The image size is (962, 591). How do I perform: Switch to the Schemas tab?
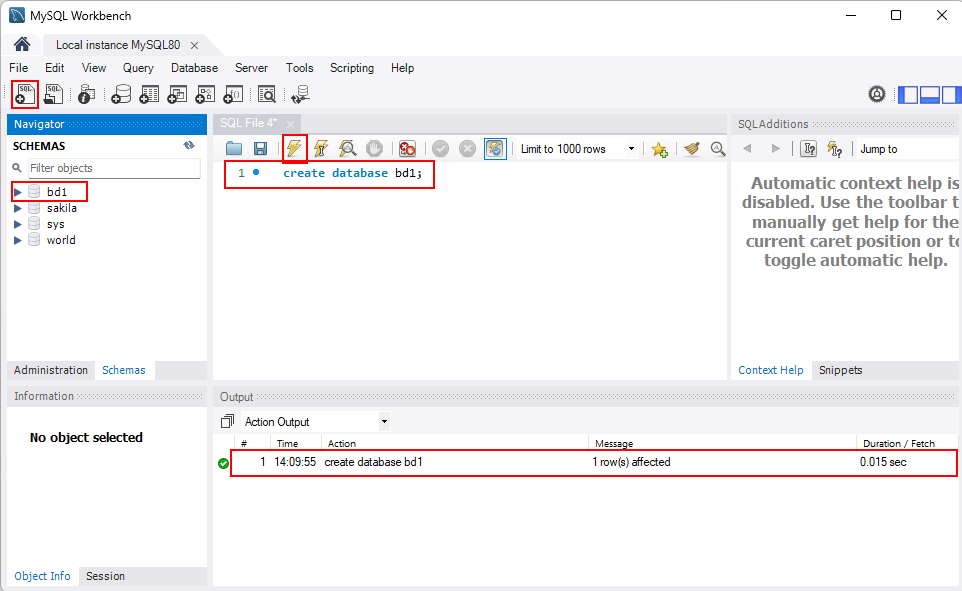click(124, 370)
